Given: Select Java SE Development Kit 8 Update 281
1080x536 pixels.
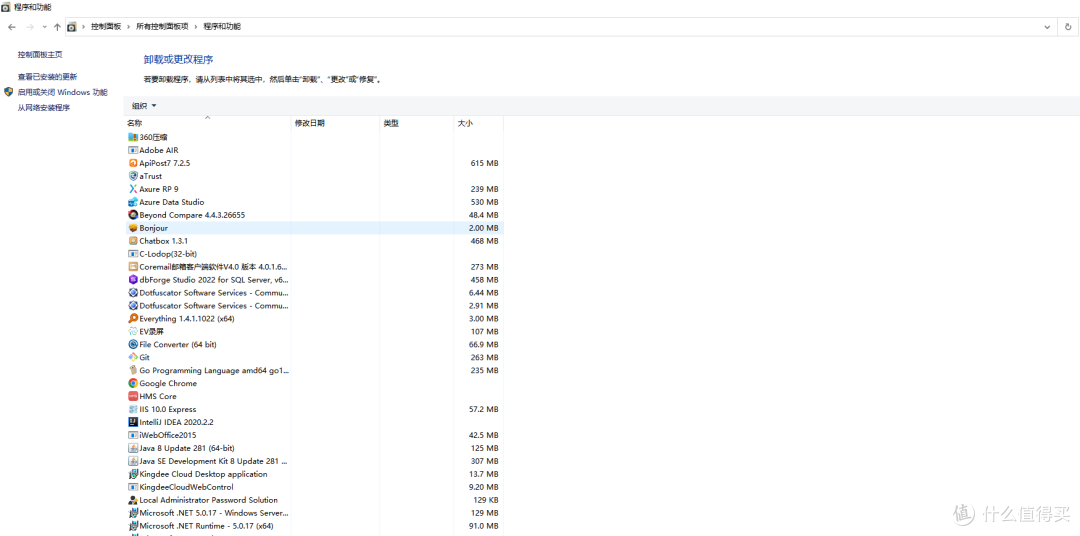Looking at the screenshot, I should [x=313, y=461].
